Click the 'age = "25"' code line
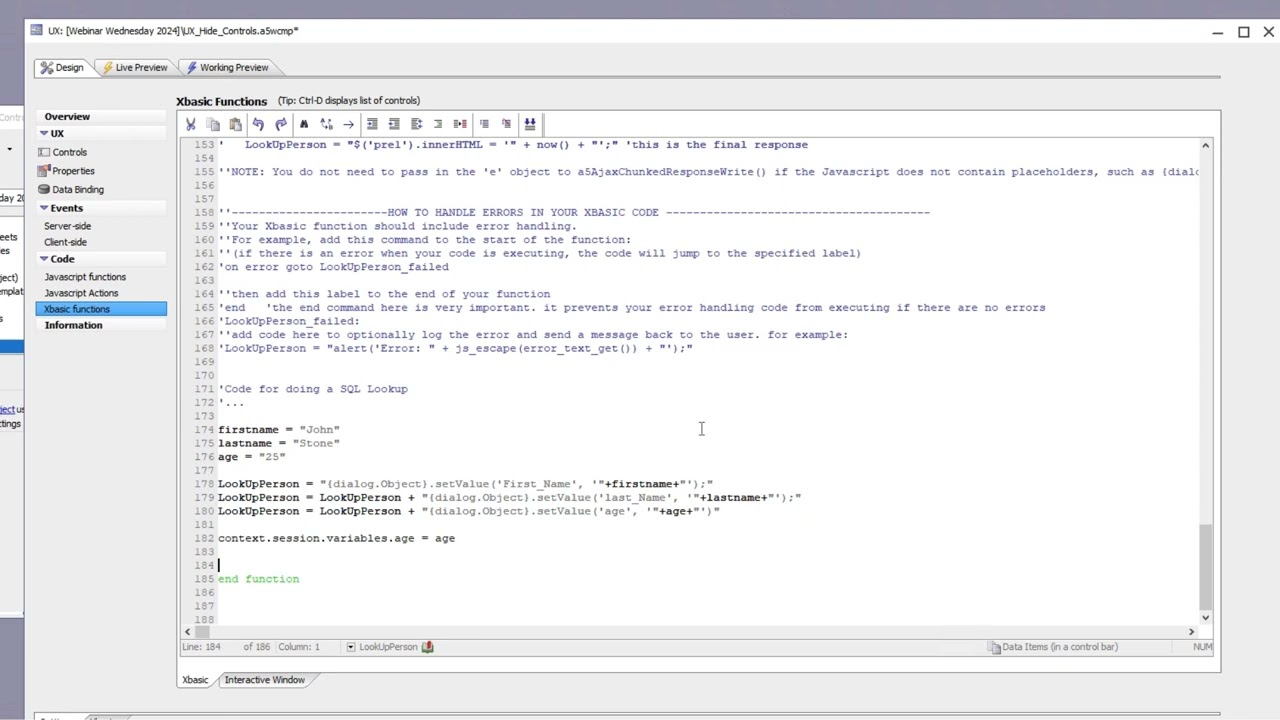Screen dimensions: 1280x720 (x=252, y=457)
